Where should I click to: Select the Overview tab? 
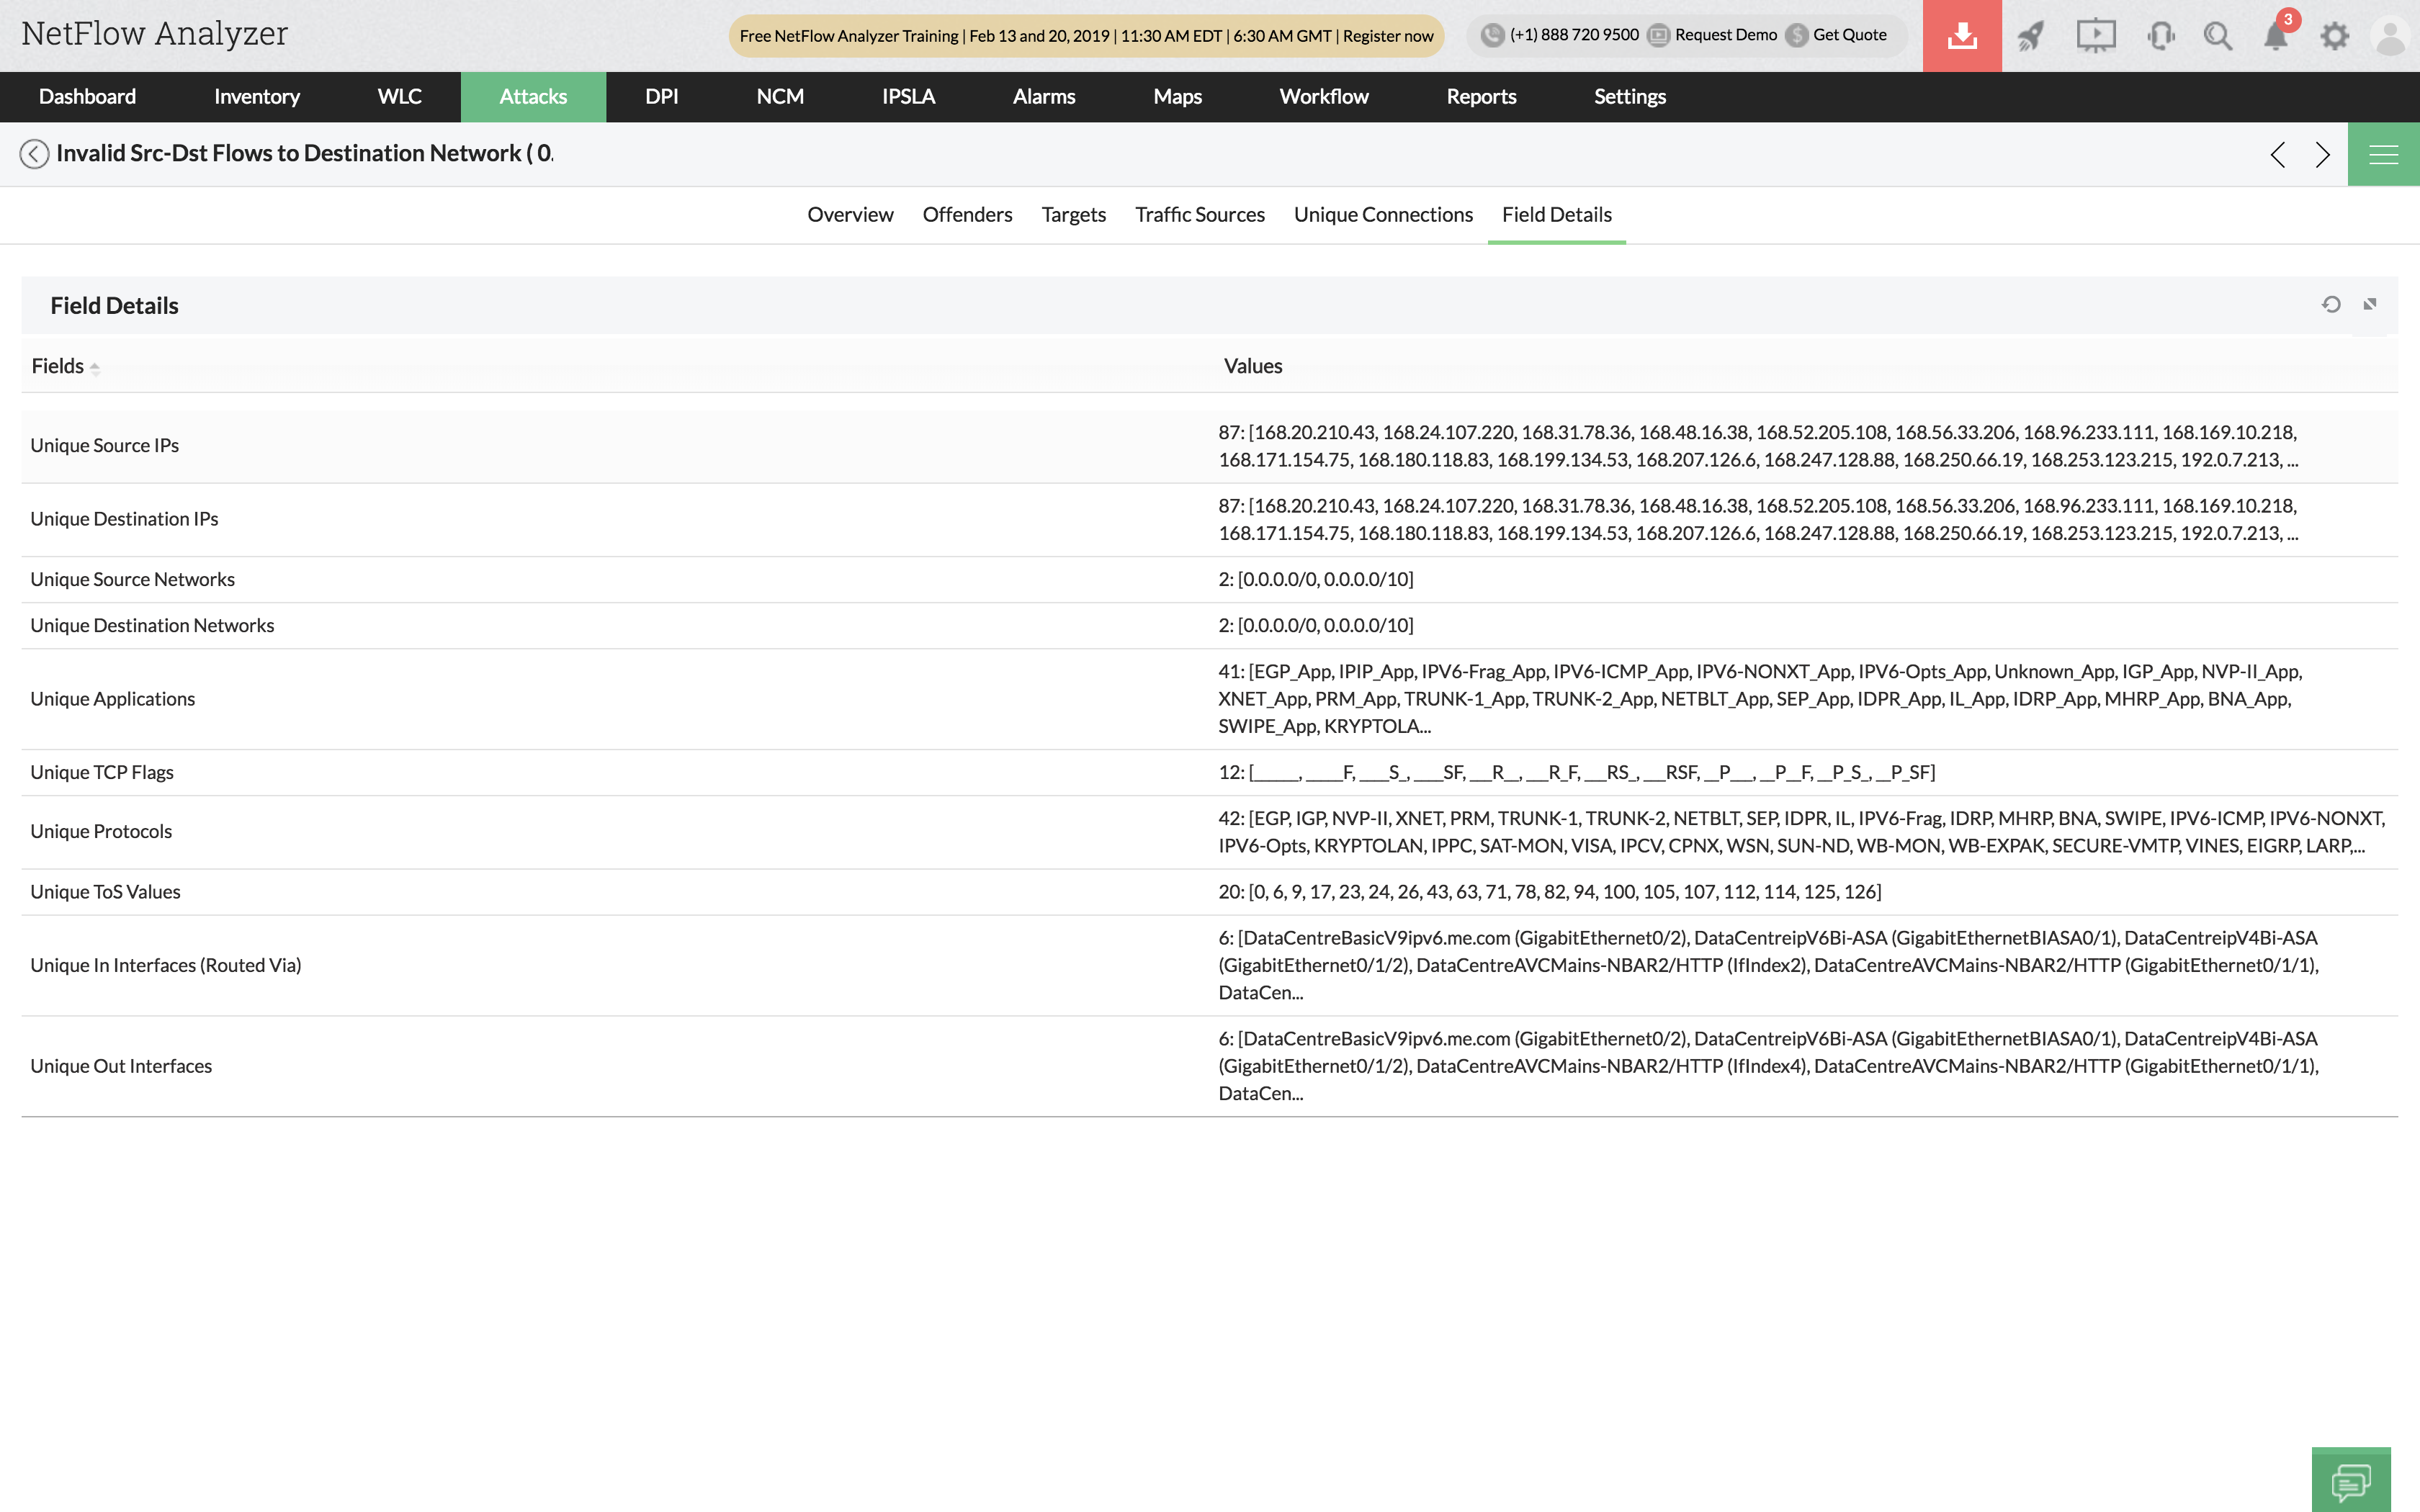[850, 212]
